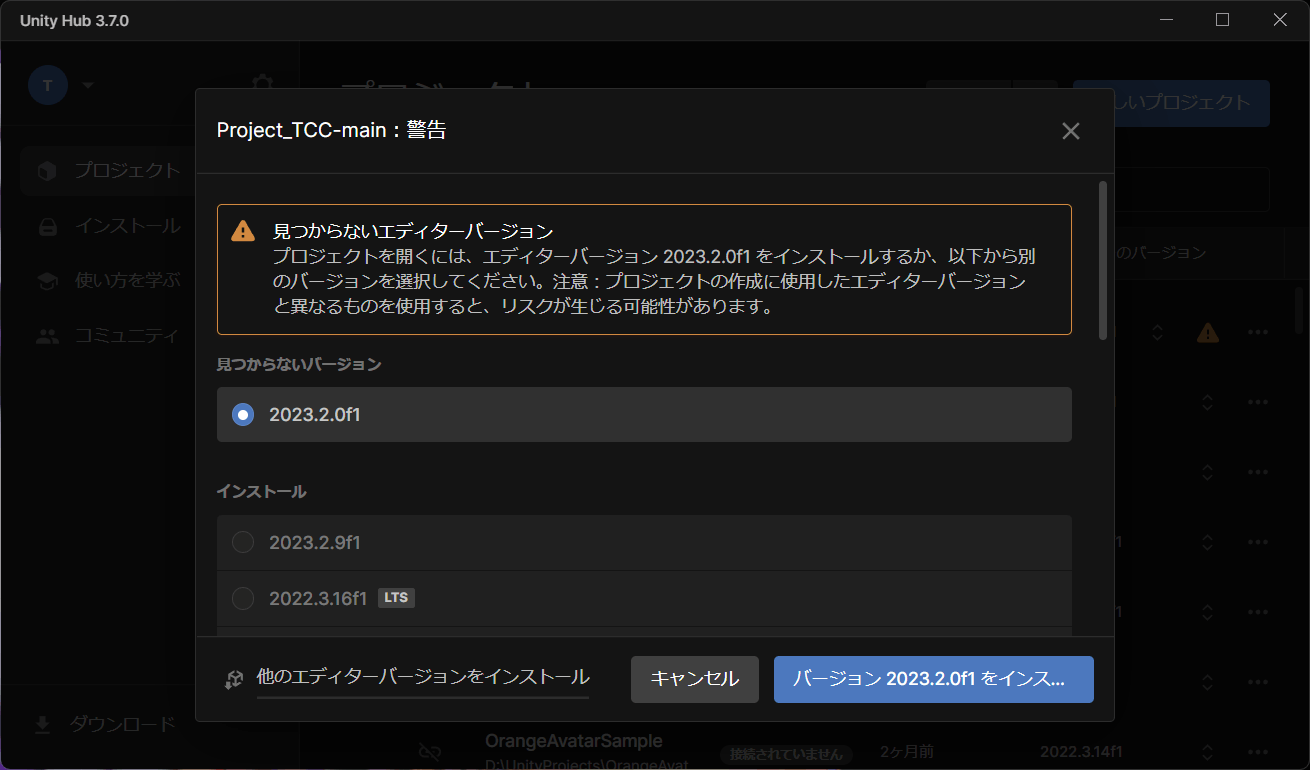1310x770 pixels.
Task: Open the version selector arrows beside the warning-icon row
Action: pyautogui.click(x=1157, y=332)
